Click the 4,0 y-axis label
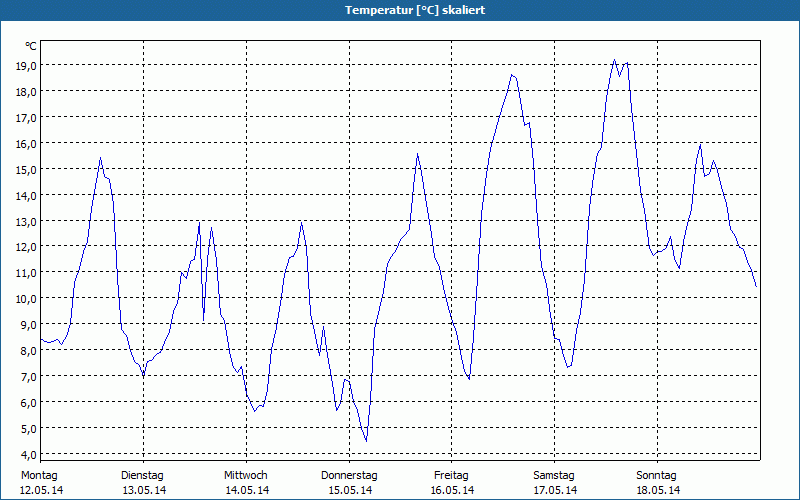Viewport: 800px width, 500px height. pyautogui.click(x=28, y=455)
